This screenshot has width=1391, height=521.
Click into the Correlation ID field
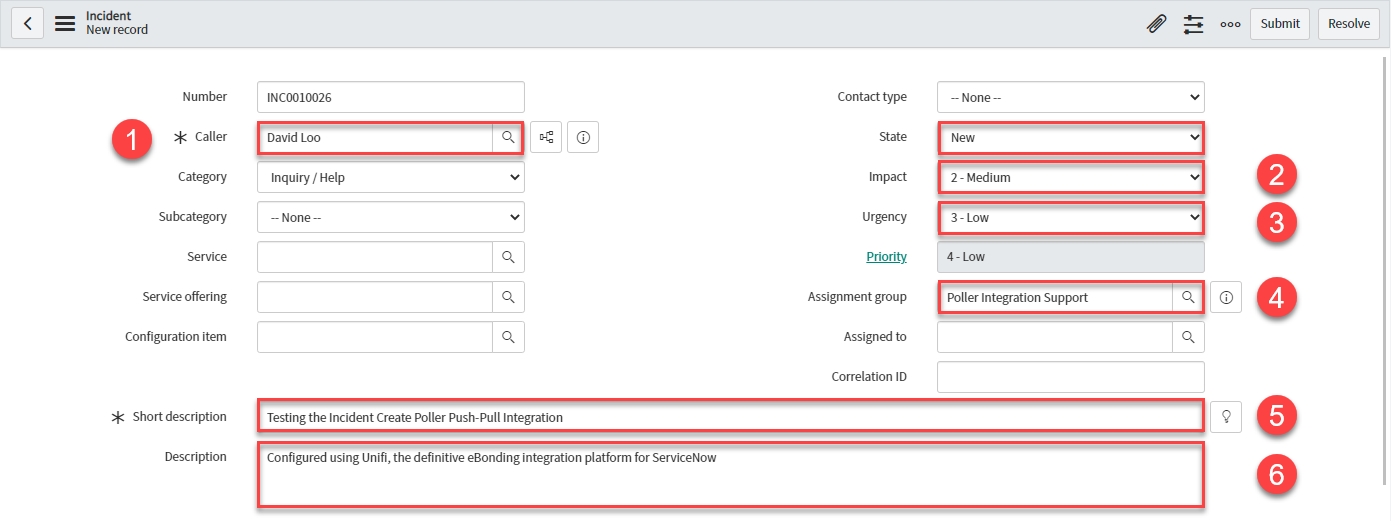point(1070,377)
